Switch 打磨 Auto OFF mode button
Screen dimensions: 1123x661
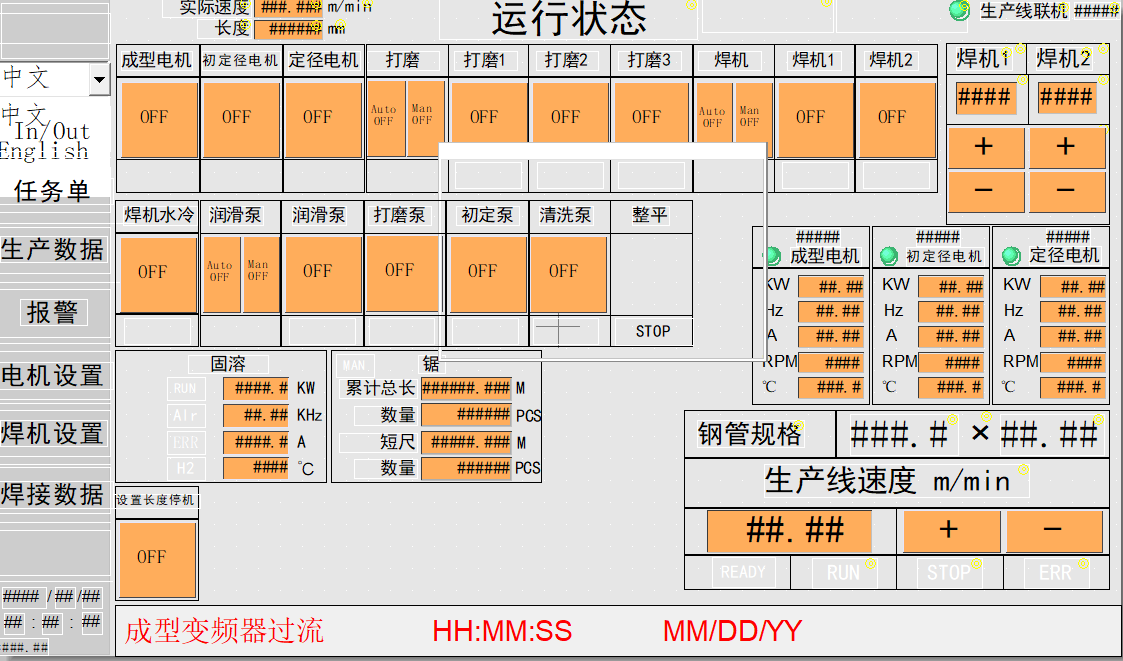[x=384, y=118]
